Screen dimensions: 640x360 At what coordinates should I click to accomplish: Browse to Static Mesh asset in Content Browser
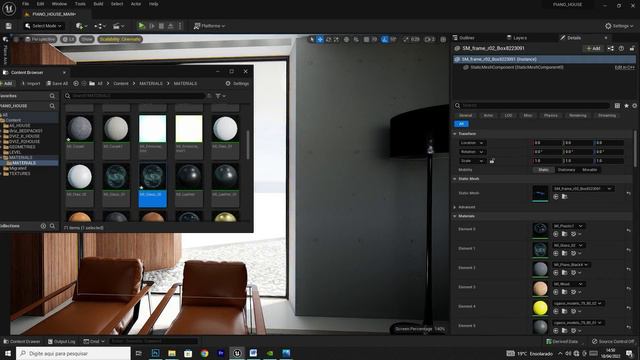click(564, 197)
